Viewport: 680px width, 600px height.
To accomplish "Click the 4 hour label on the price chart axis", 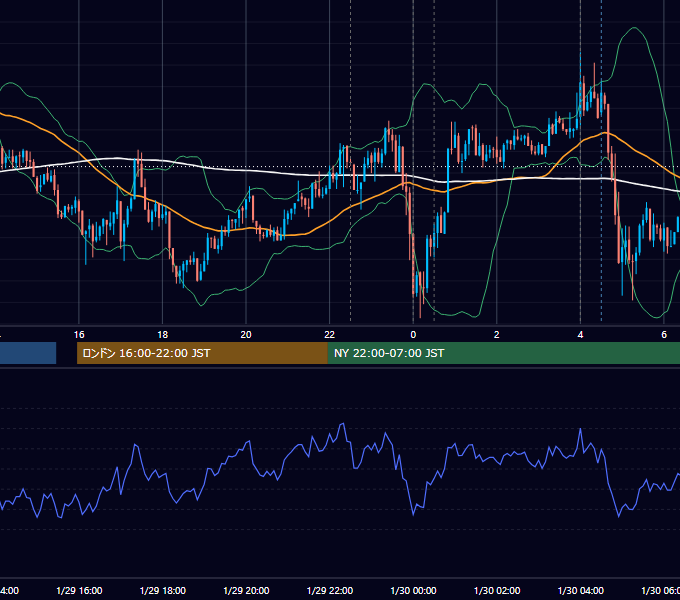I will [580, 335].
